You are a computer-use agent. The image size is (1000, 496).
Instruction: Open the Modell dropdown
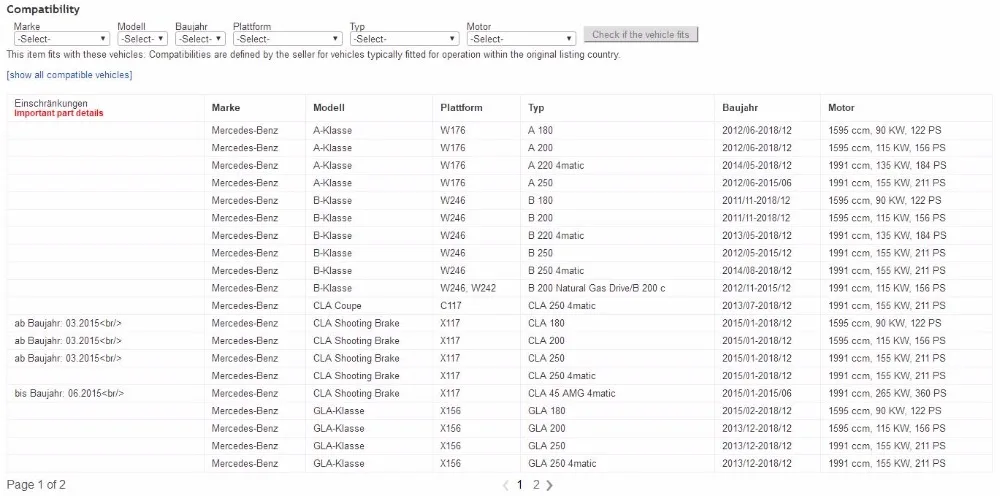(x=142, y=39)
